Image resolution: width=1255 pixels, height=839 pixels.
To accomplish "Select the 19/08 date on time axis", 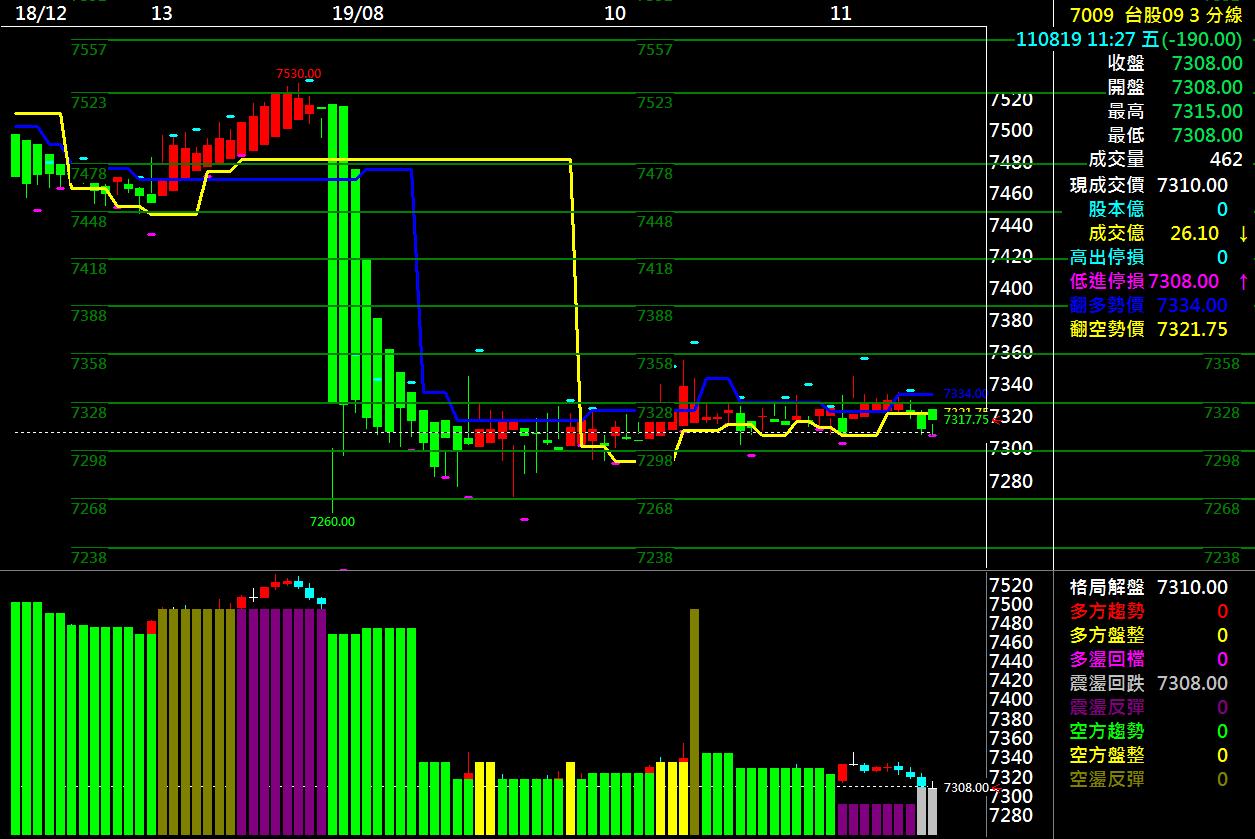I will click(x=358, y=13).
